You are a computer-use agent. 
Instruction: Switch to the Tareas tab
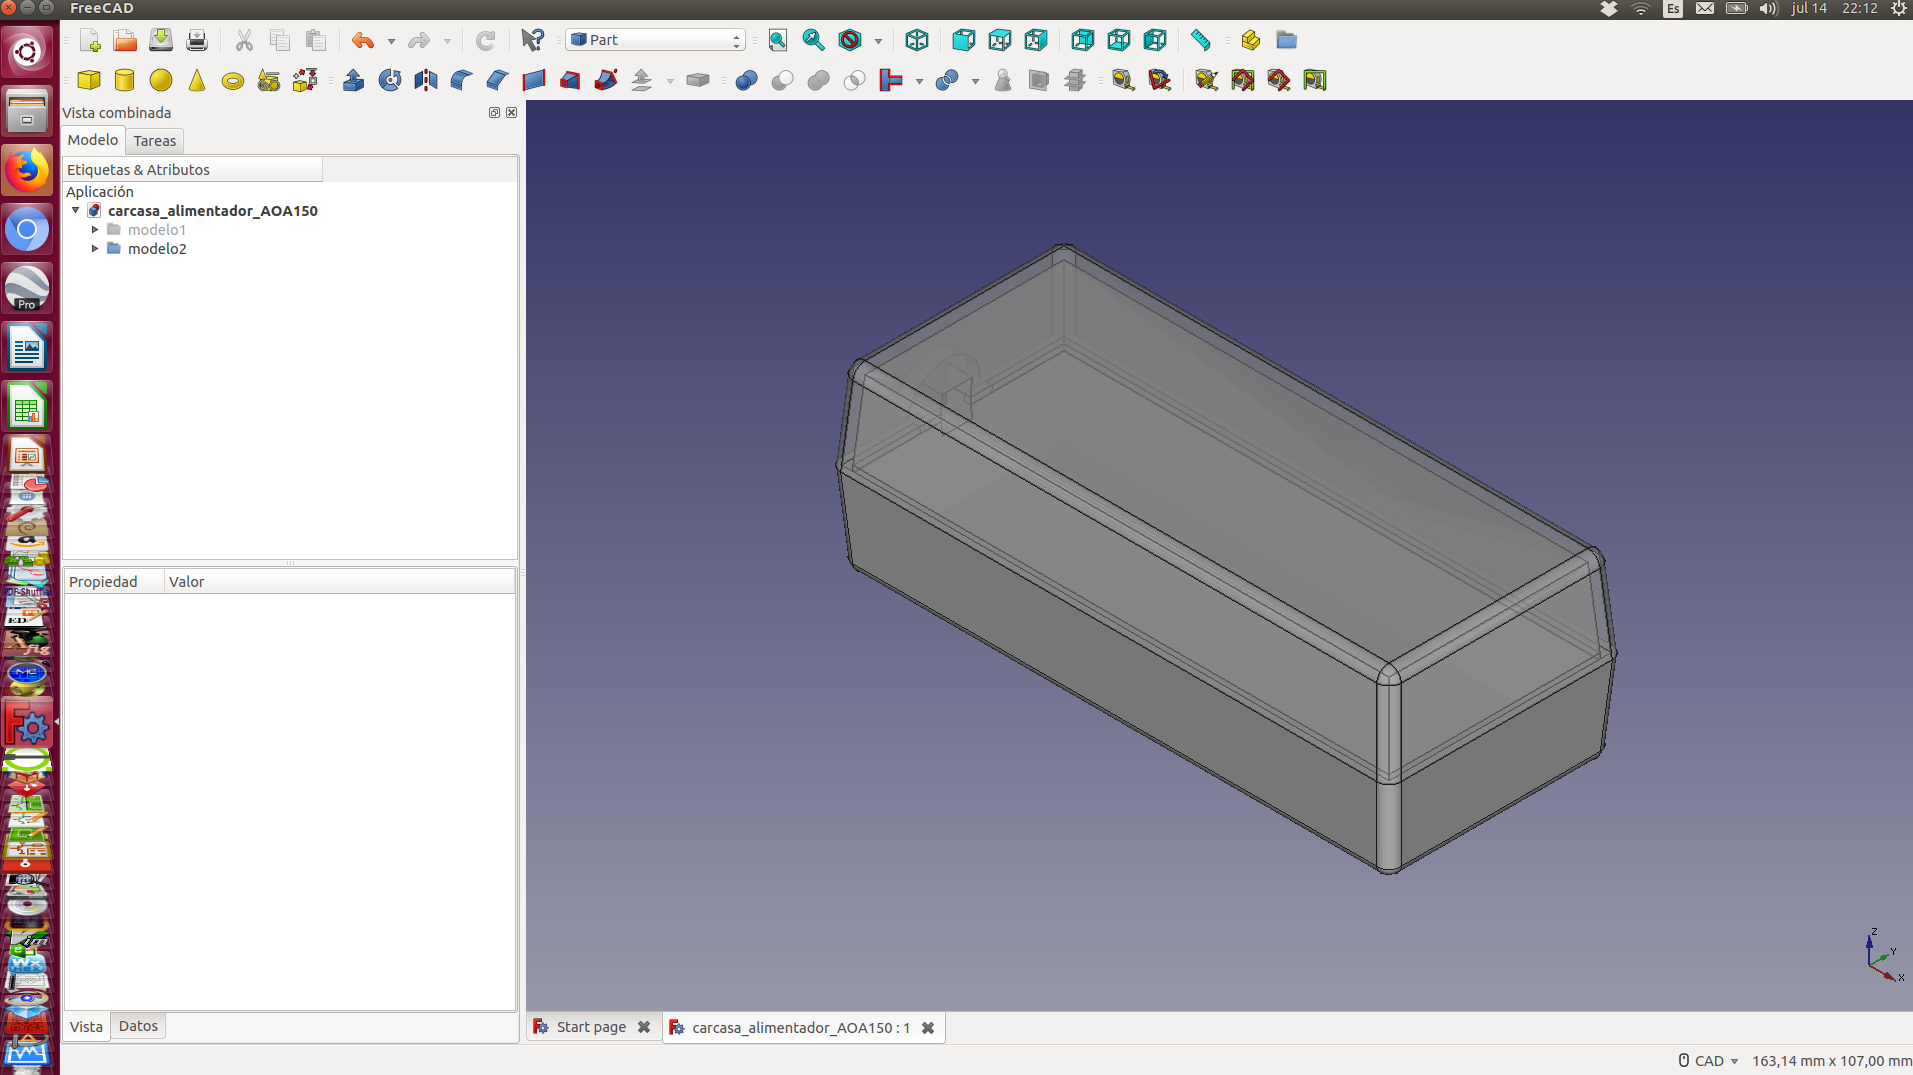click(154, 141)
